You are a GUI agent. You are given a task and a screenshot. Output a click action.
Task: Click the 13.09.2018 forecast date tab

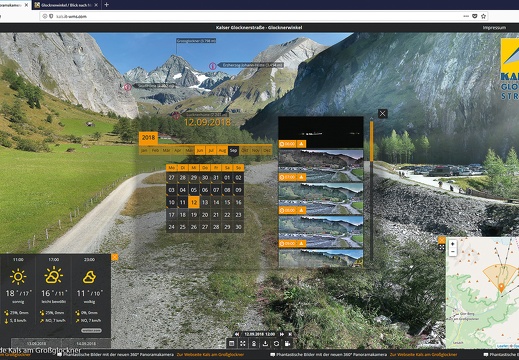point(36,343)
